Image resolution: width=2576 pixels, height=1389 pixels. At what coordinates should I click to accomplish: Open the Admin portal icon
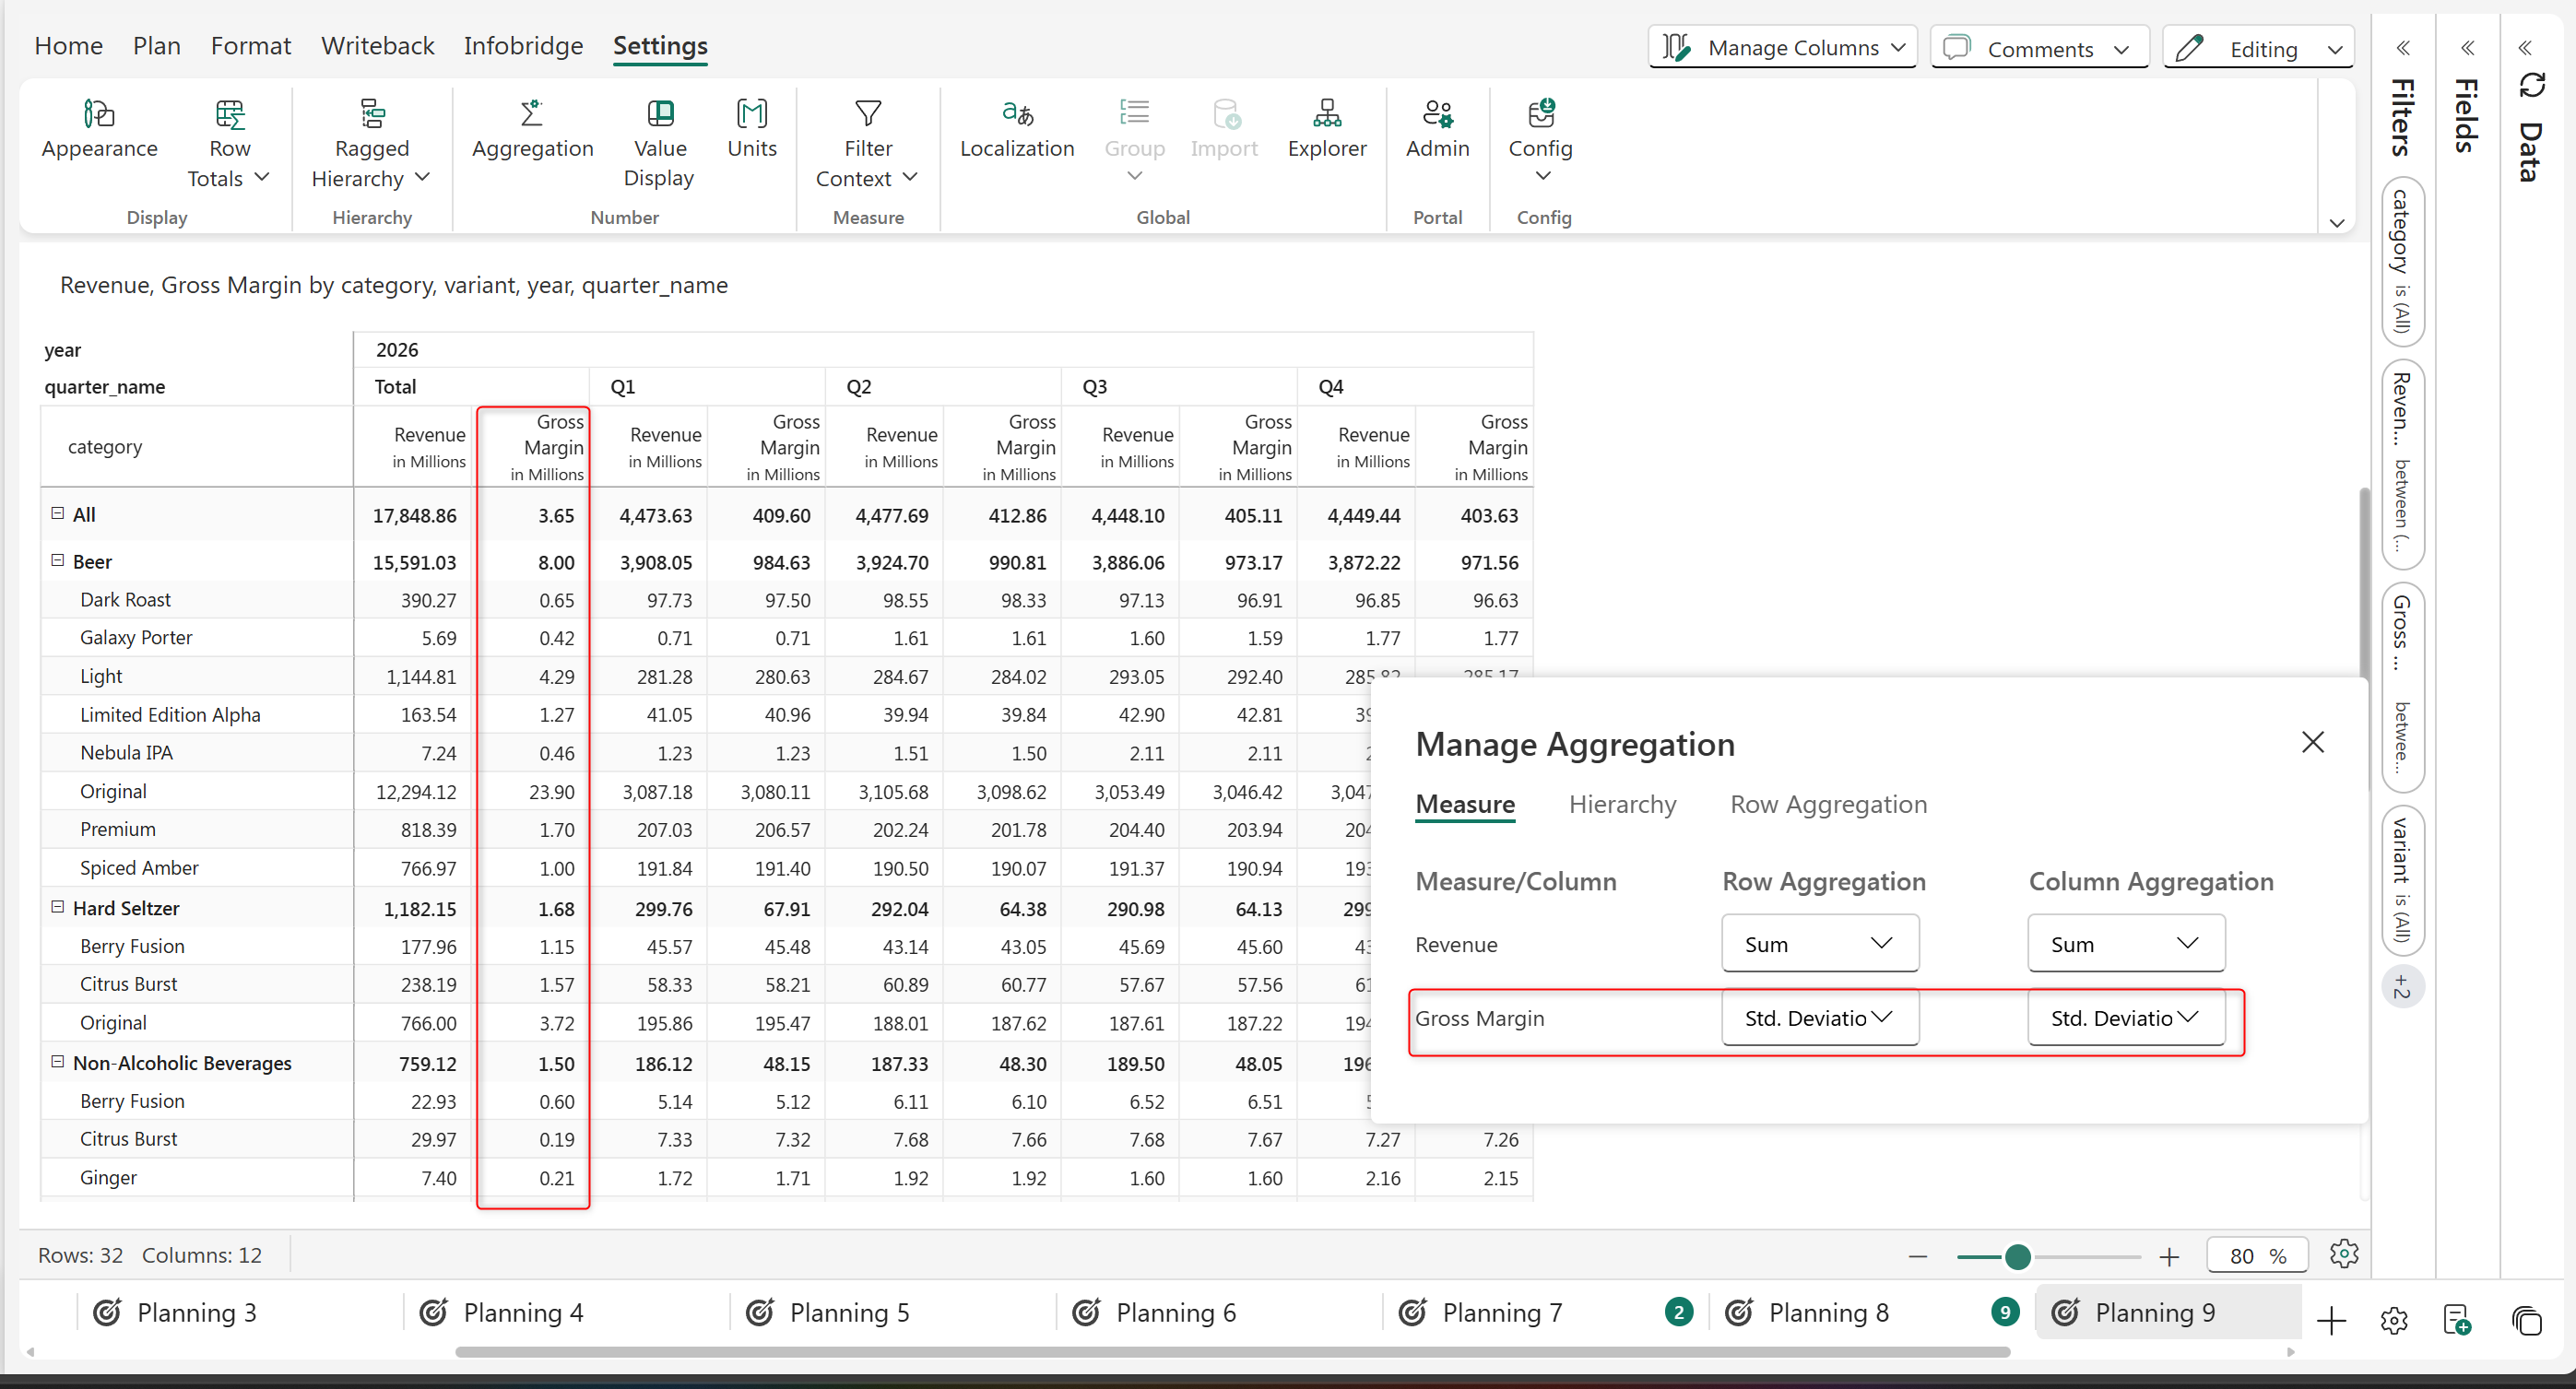pyautogui.click(x=1437, y=114)
